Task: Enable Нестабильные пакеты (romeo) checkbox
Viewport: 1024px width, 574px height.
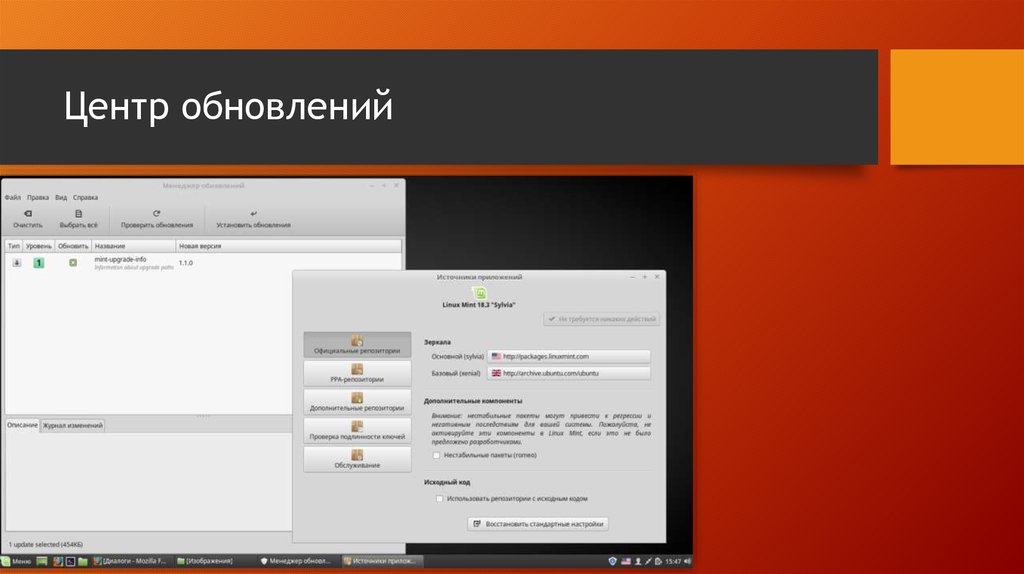Action: [x=436, y=455]
